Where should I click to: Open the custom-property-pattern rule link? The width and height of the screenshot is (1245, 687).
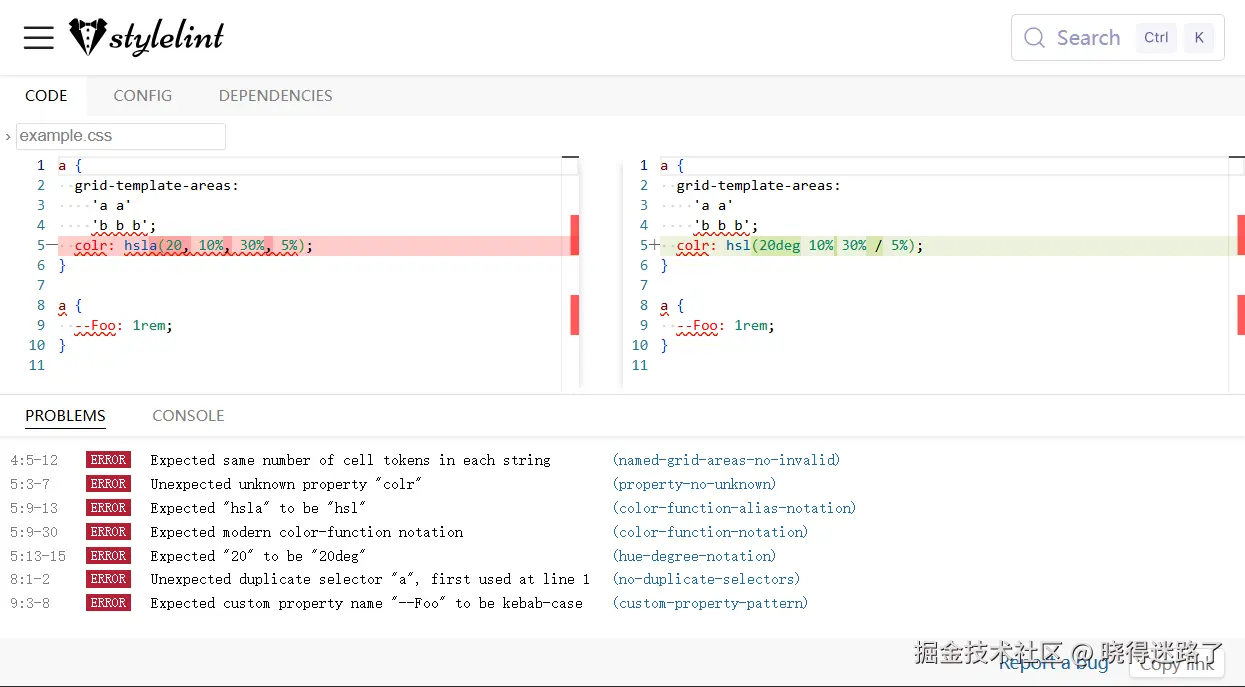pos(710,603)
